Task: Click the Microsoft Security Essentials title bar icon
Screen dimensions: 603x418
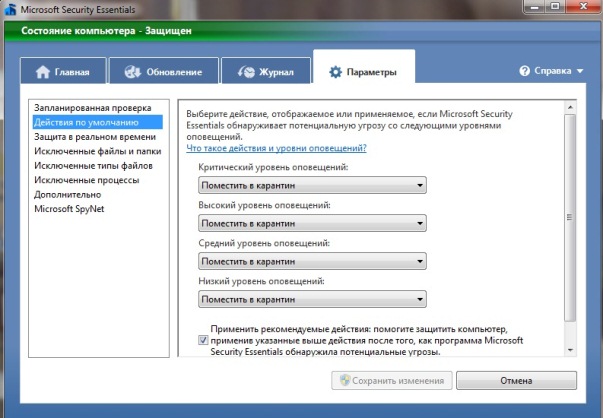Action: coord(10,9)
